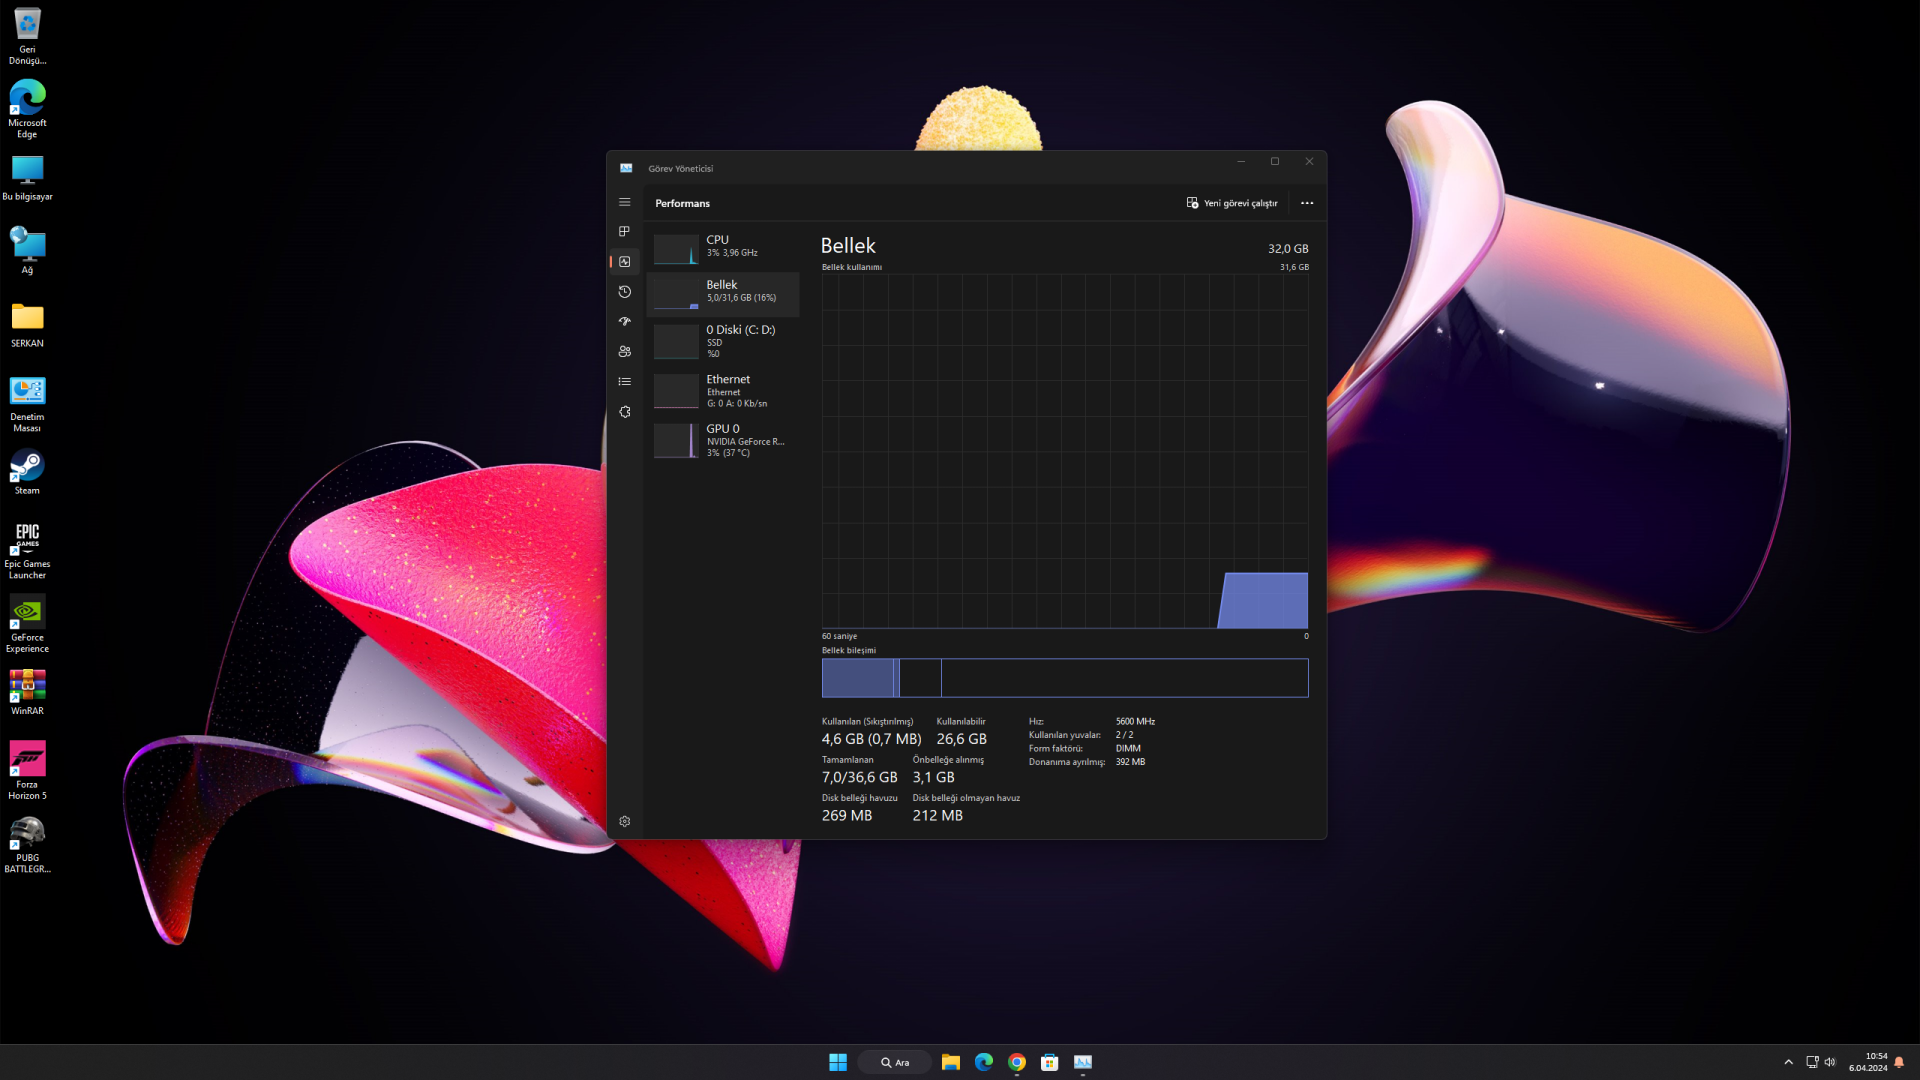Open the three-dots more options menu
The width and height of the screenshot is (1920, 1080).
(1306, 203)
